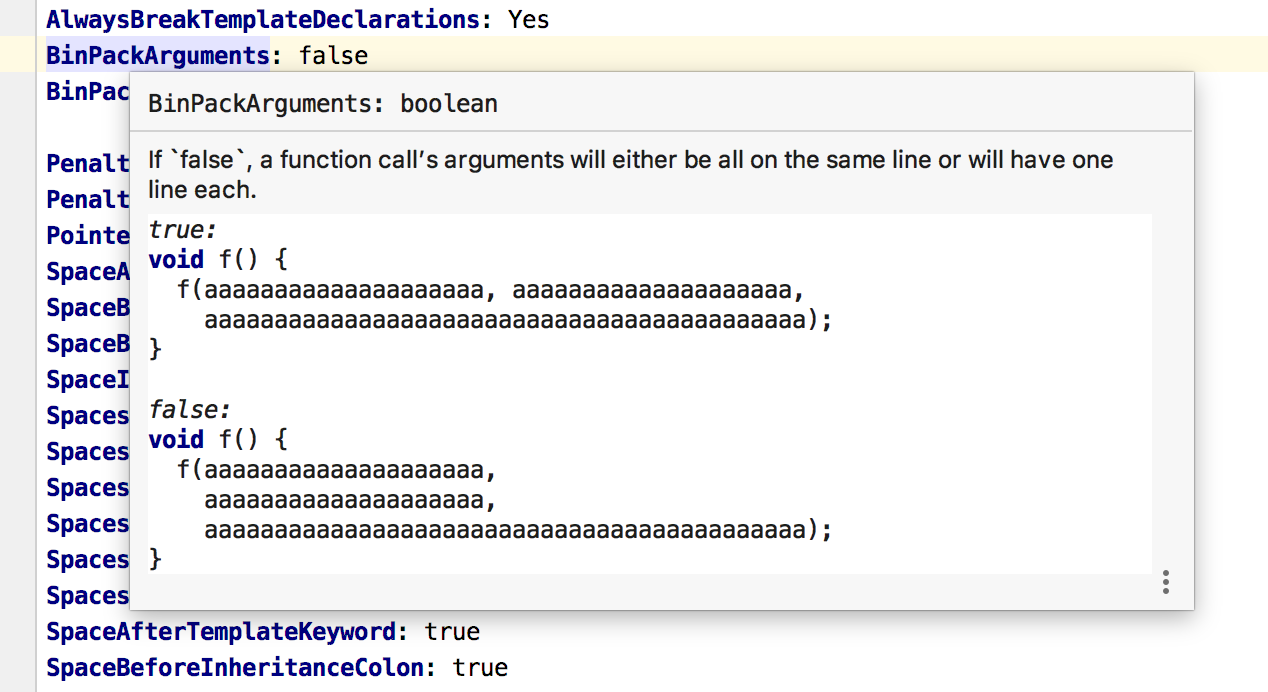The width and height of the screenshot is (1268, 692).
Task: Click the upper of the two Penalt keys
Action: pyautogui.click(x=88, y=164)
